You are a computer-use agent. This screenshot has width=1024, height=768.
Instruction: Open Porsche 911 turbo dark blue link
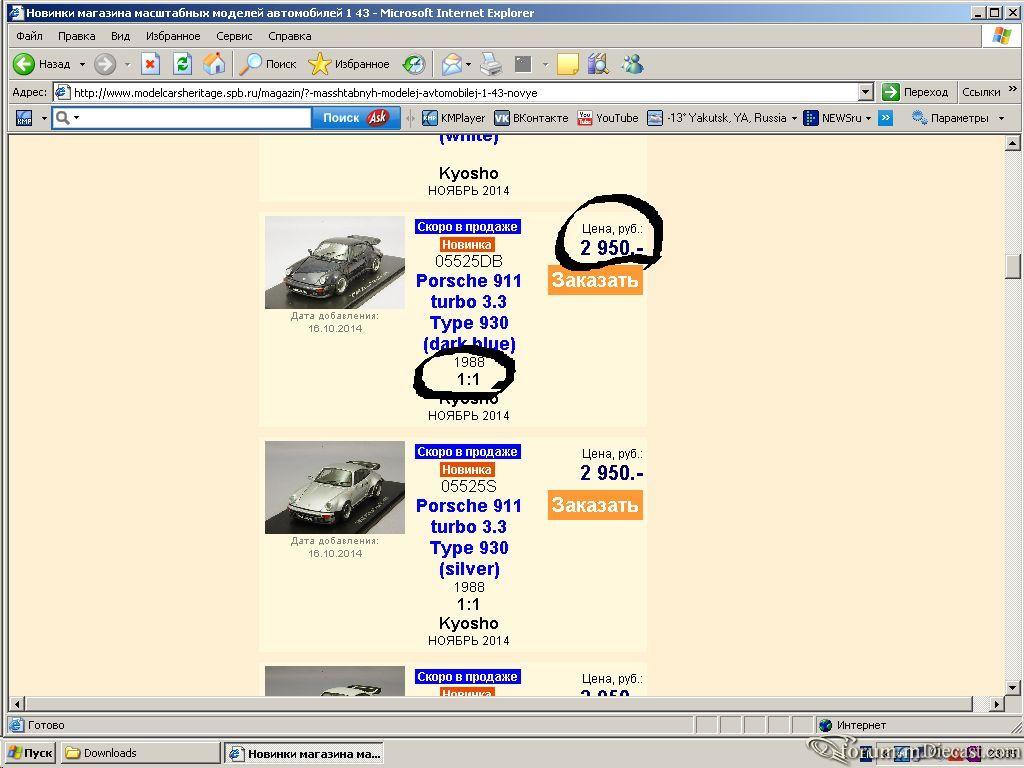(x=469, y=312)
